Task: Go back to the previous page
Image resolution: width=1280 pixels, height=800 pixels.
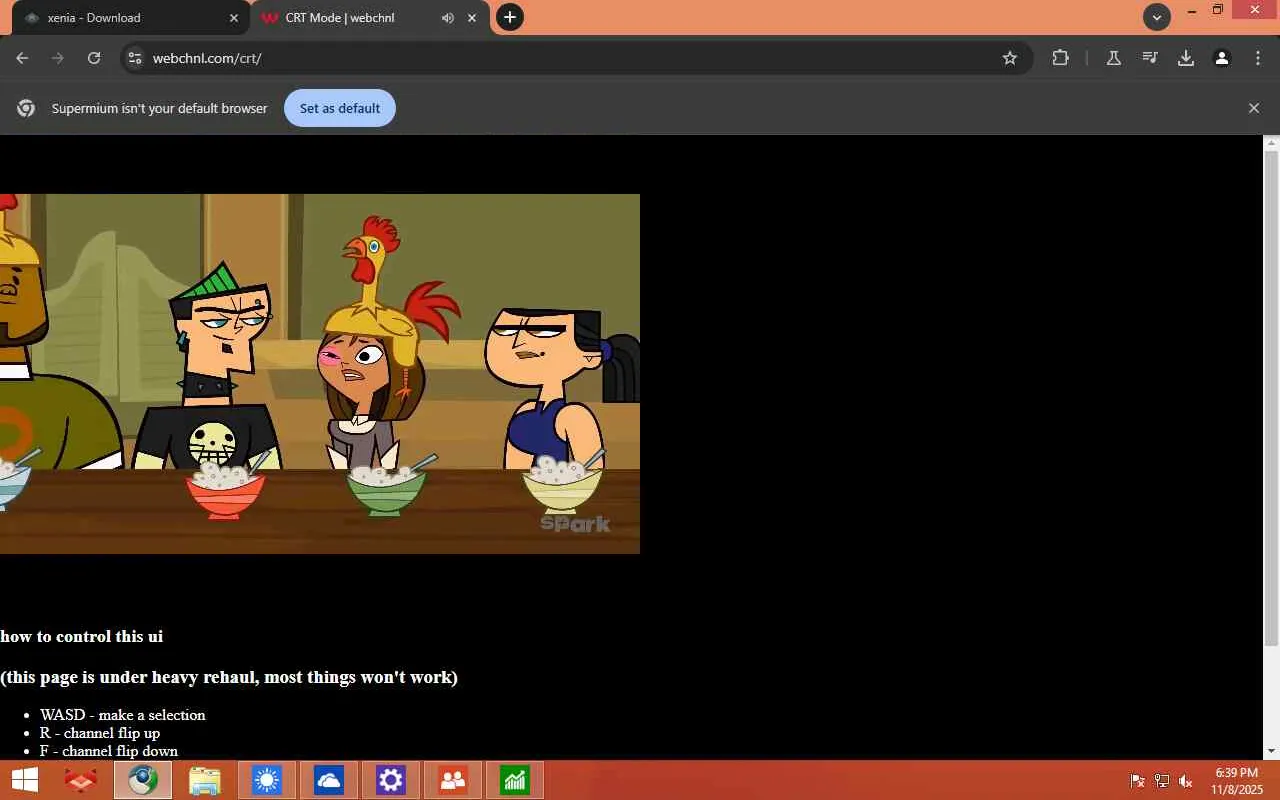Action: click(x=22, y=58)
